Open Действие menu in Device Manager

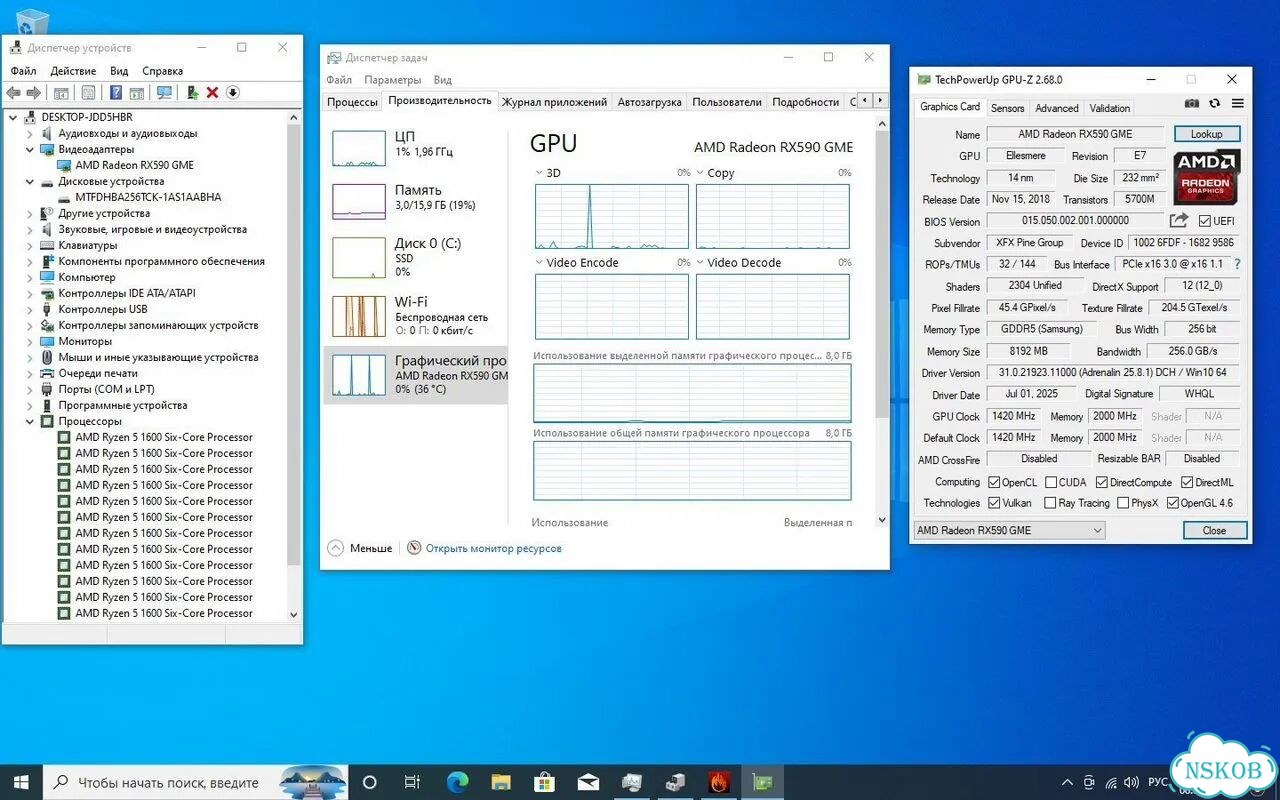[x=73, y=71]
